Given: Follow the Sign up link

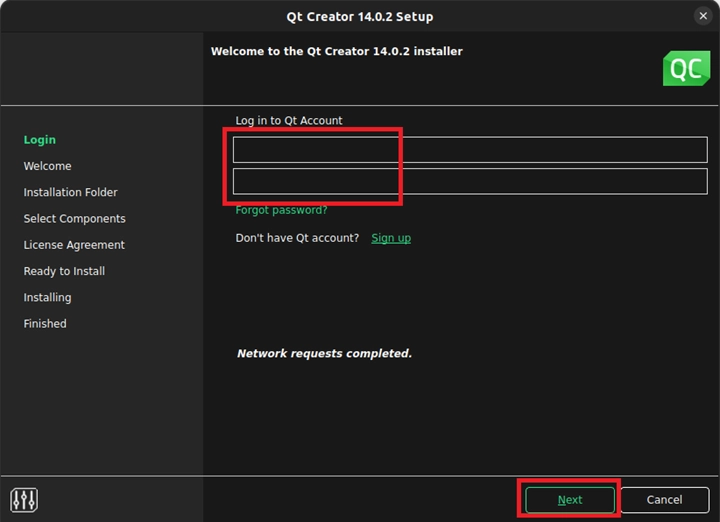Looking at the screenshot, I should pyautogui.click(x=391, y=238).
